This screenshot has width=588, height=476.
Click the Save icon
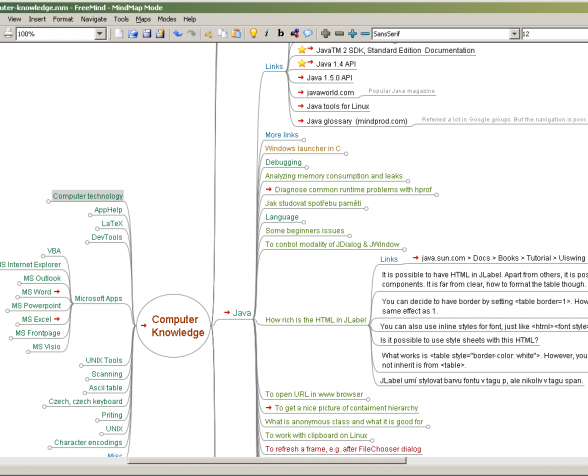147,33
